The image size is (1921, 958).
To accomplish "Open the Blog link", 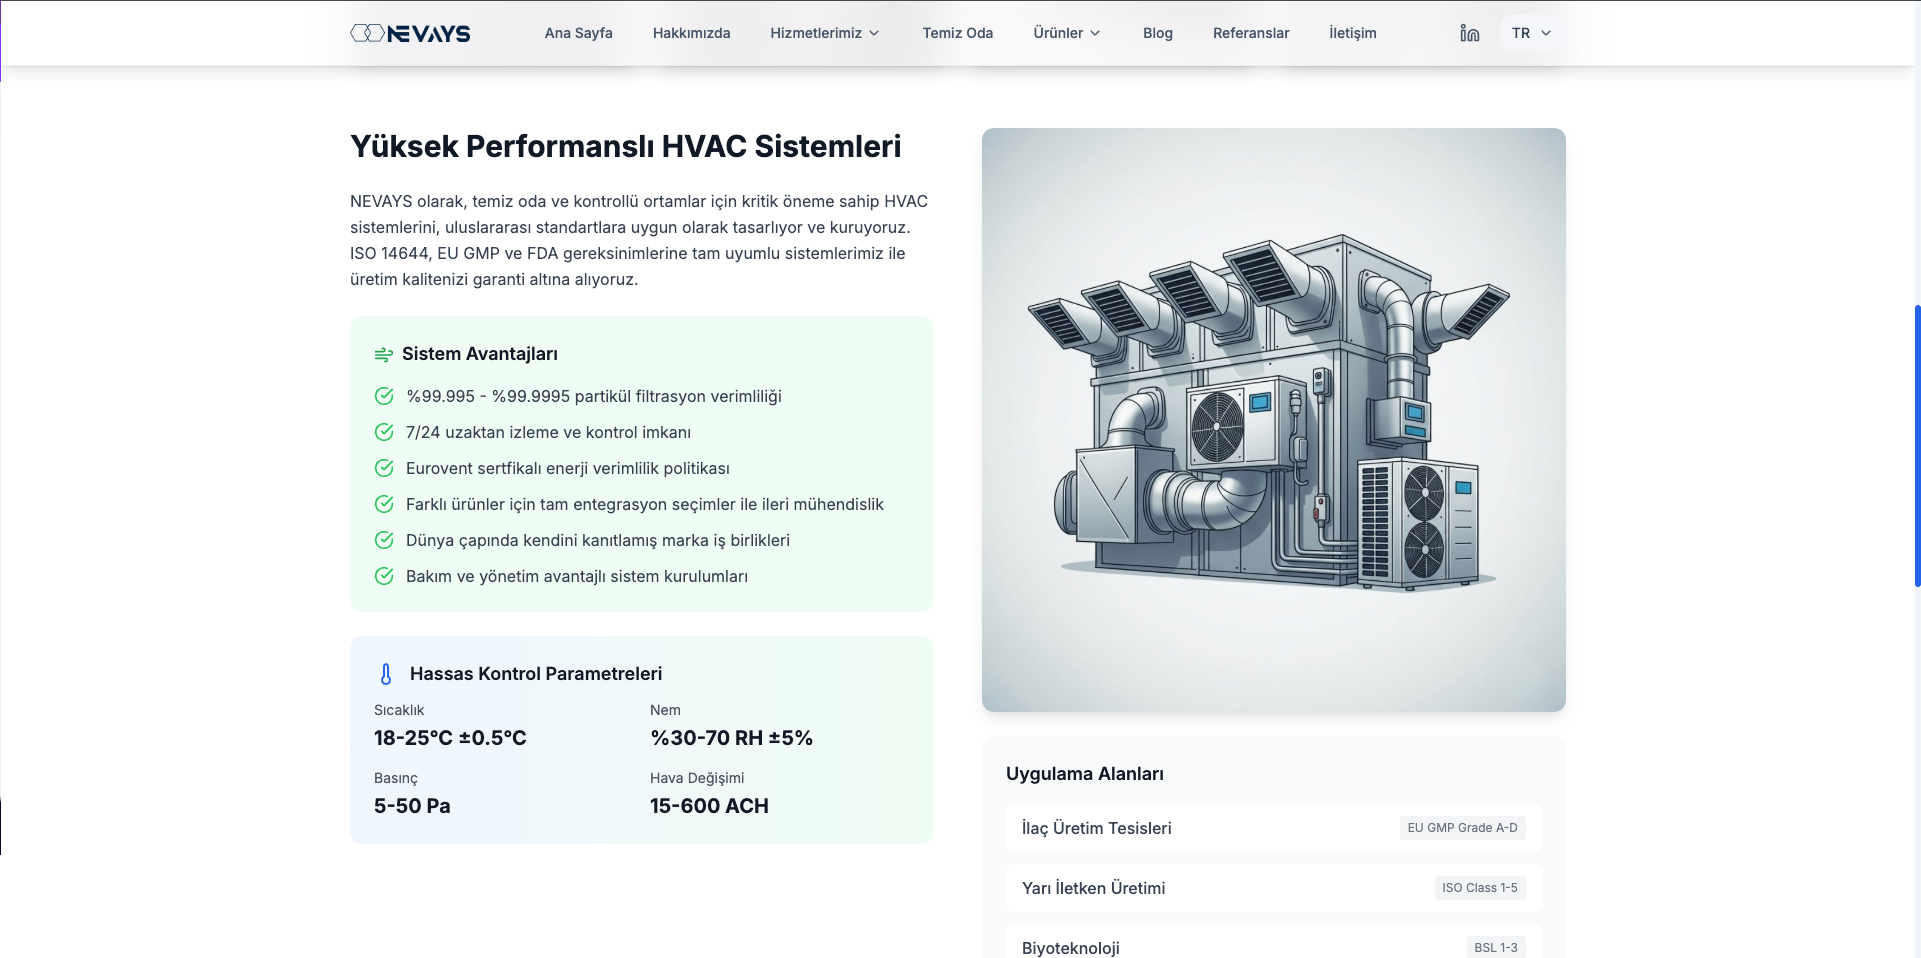I will coord(1157,33).
